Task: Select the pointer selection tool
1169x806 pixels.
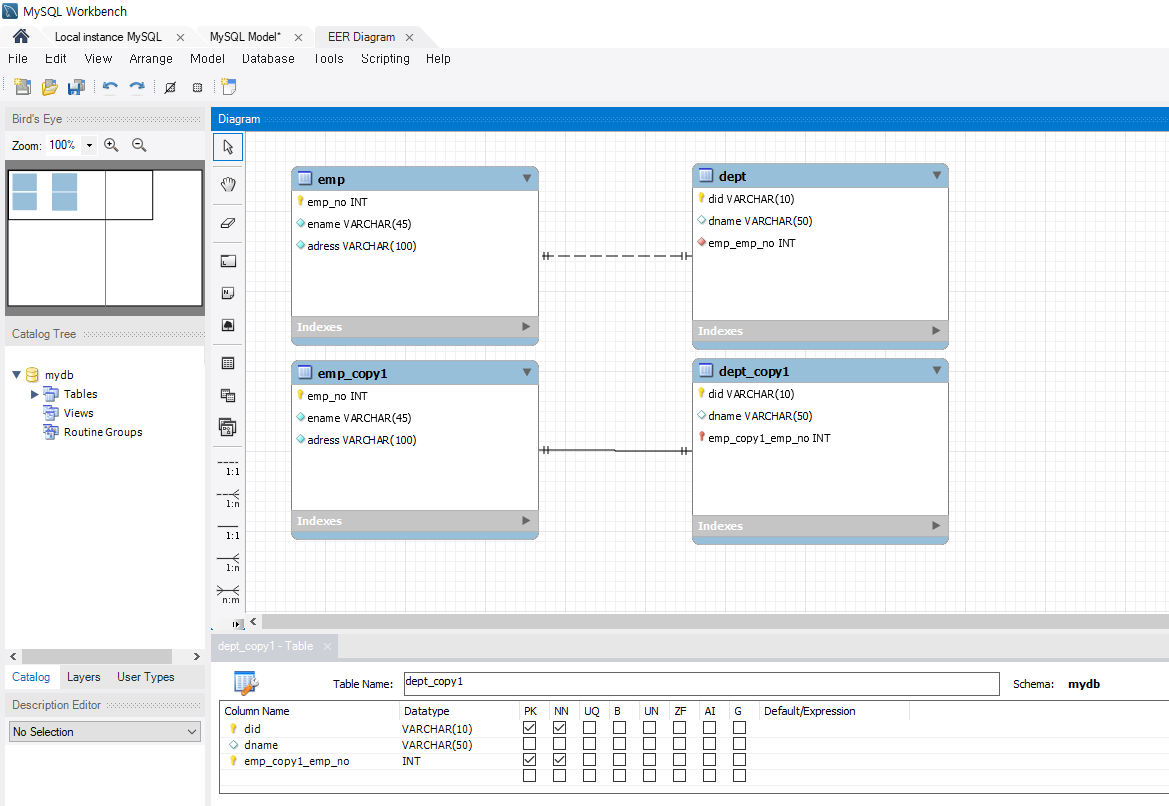Action: [x=228, y=147]
